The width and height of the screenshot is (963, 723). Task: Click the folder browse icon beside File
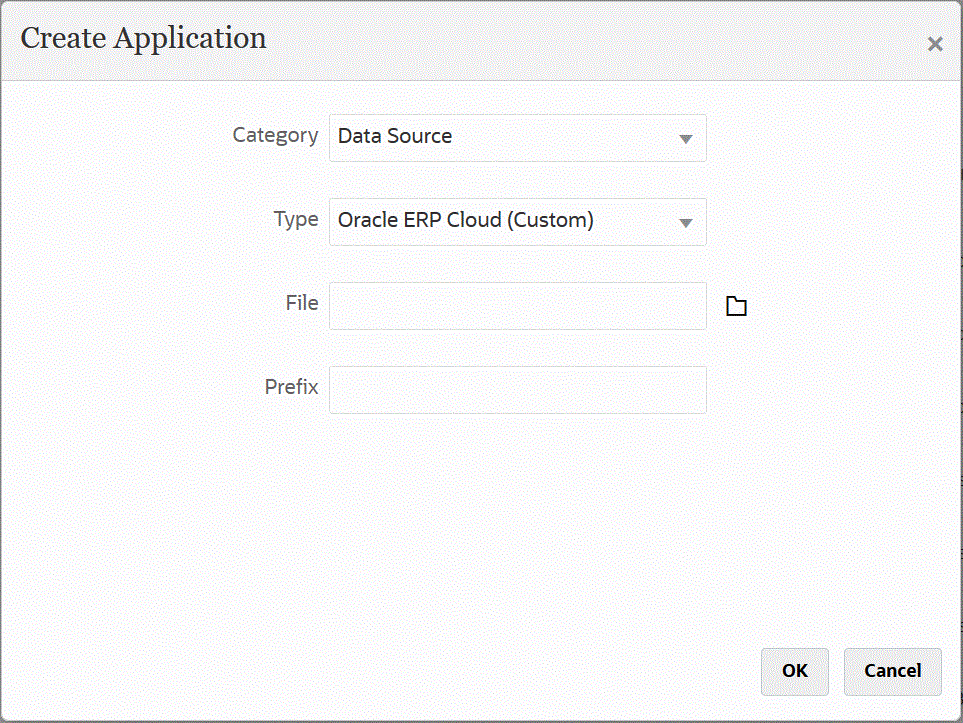coord(736,306)
